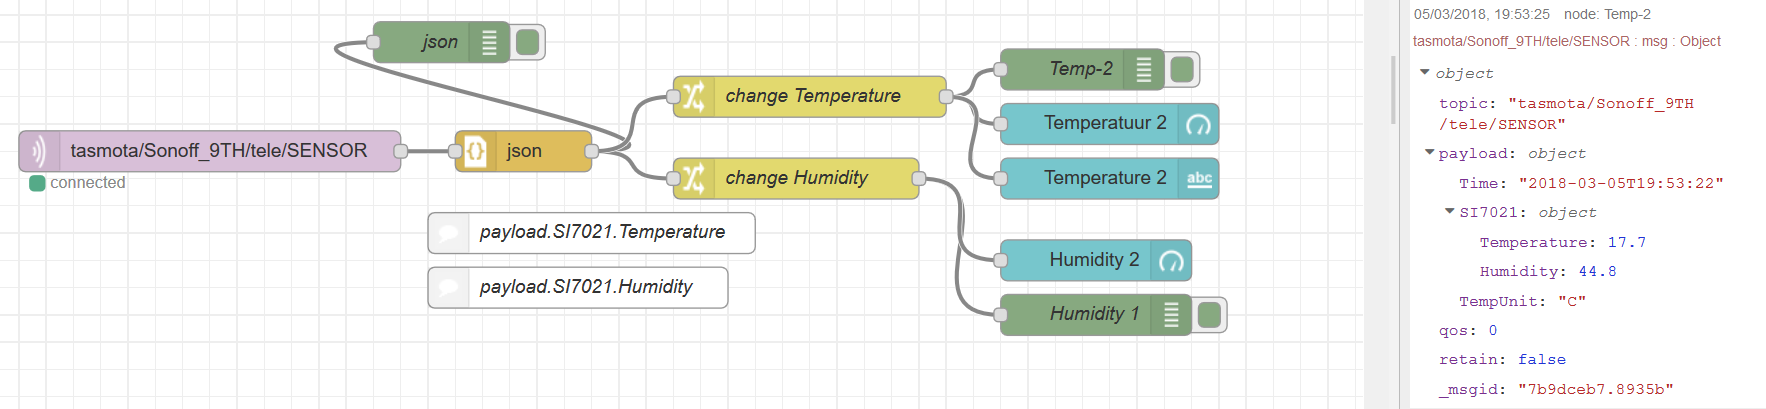
Task: Collapse the payload object tree entry
Action: click(x=1429, y=153)
